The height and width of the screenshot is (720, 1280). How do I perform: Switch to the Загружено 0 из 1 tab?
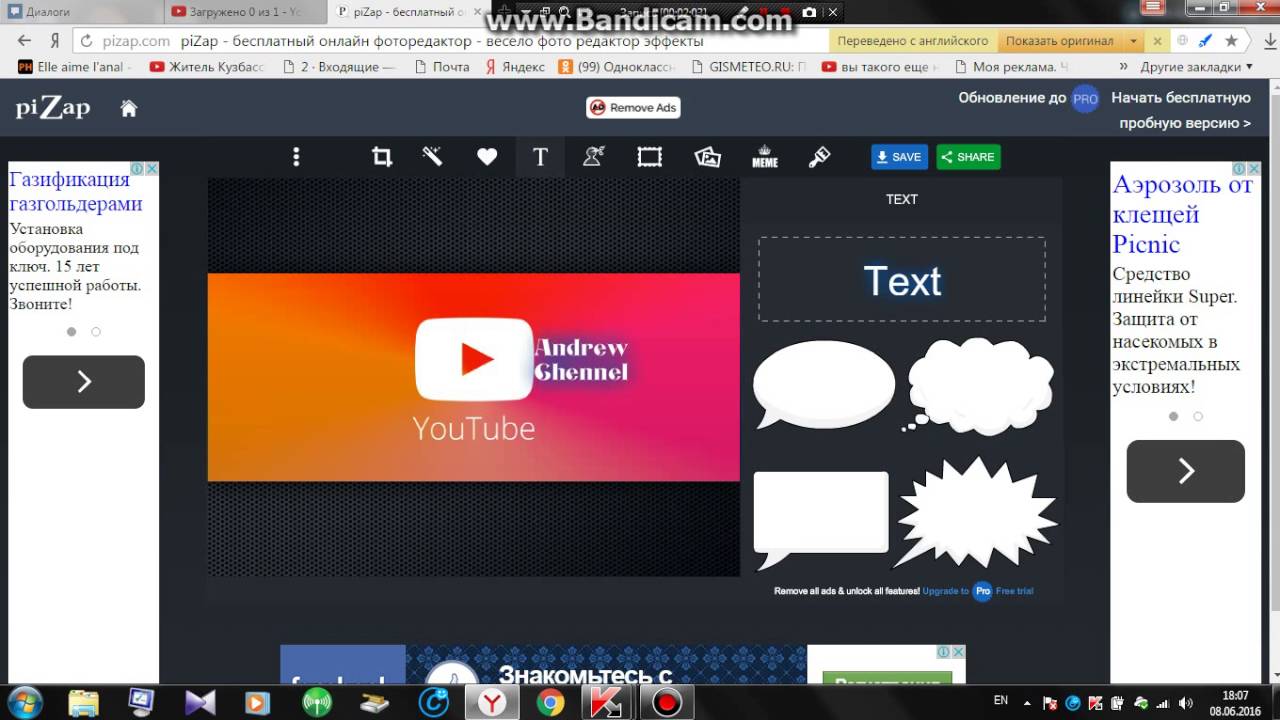[245, 12]
